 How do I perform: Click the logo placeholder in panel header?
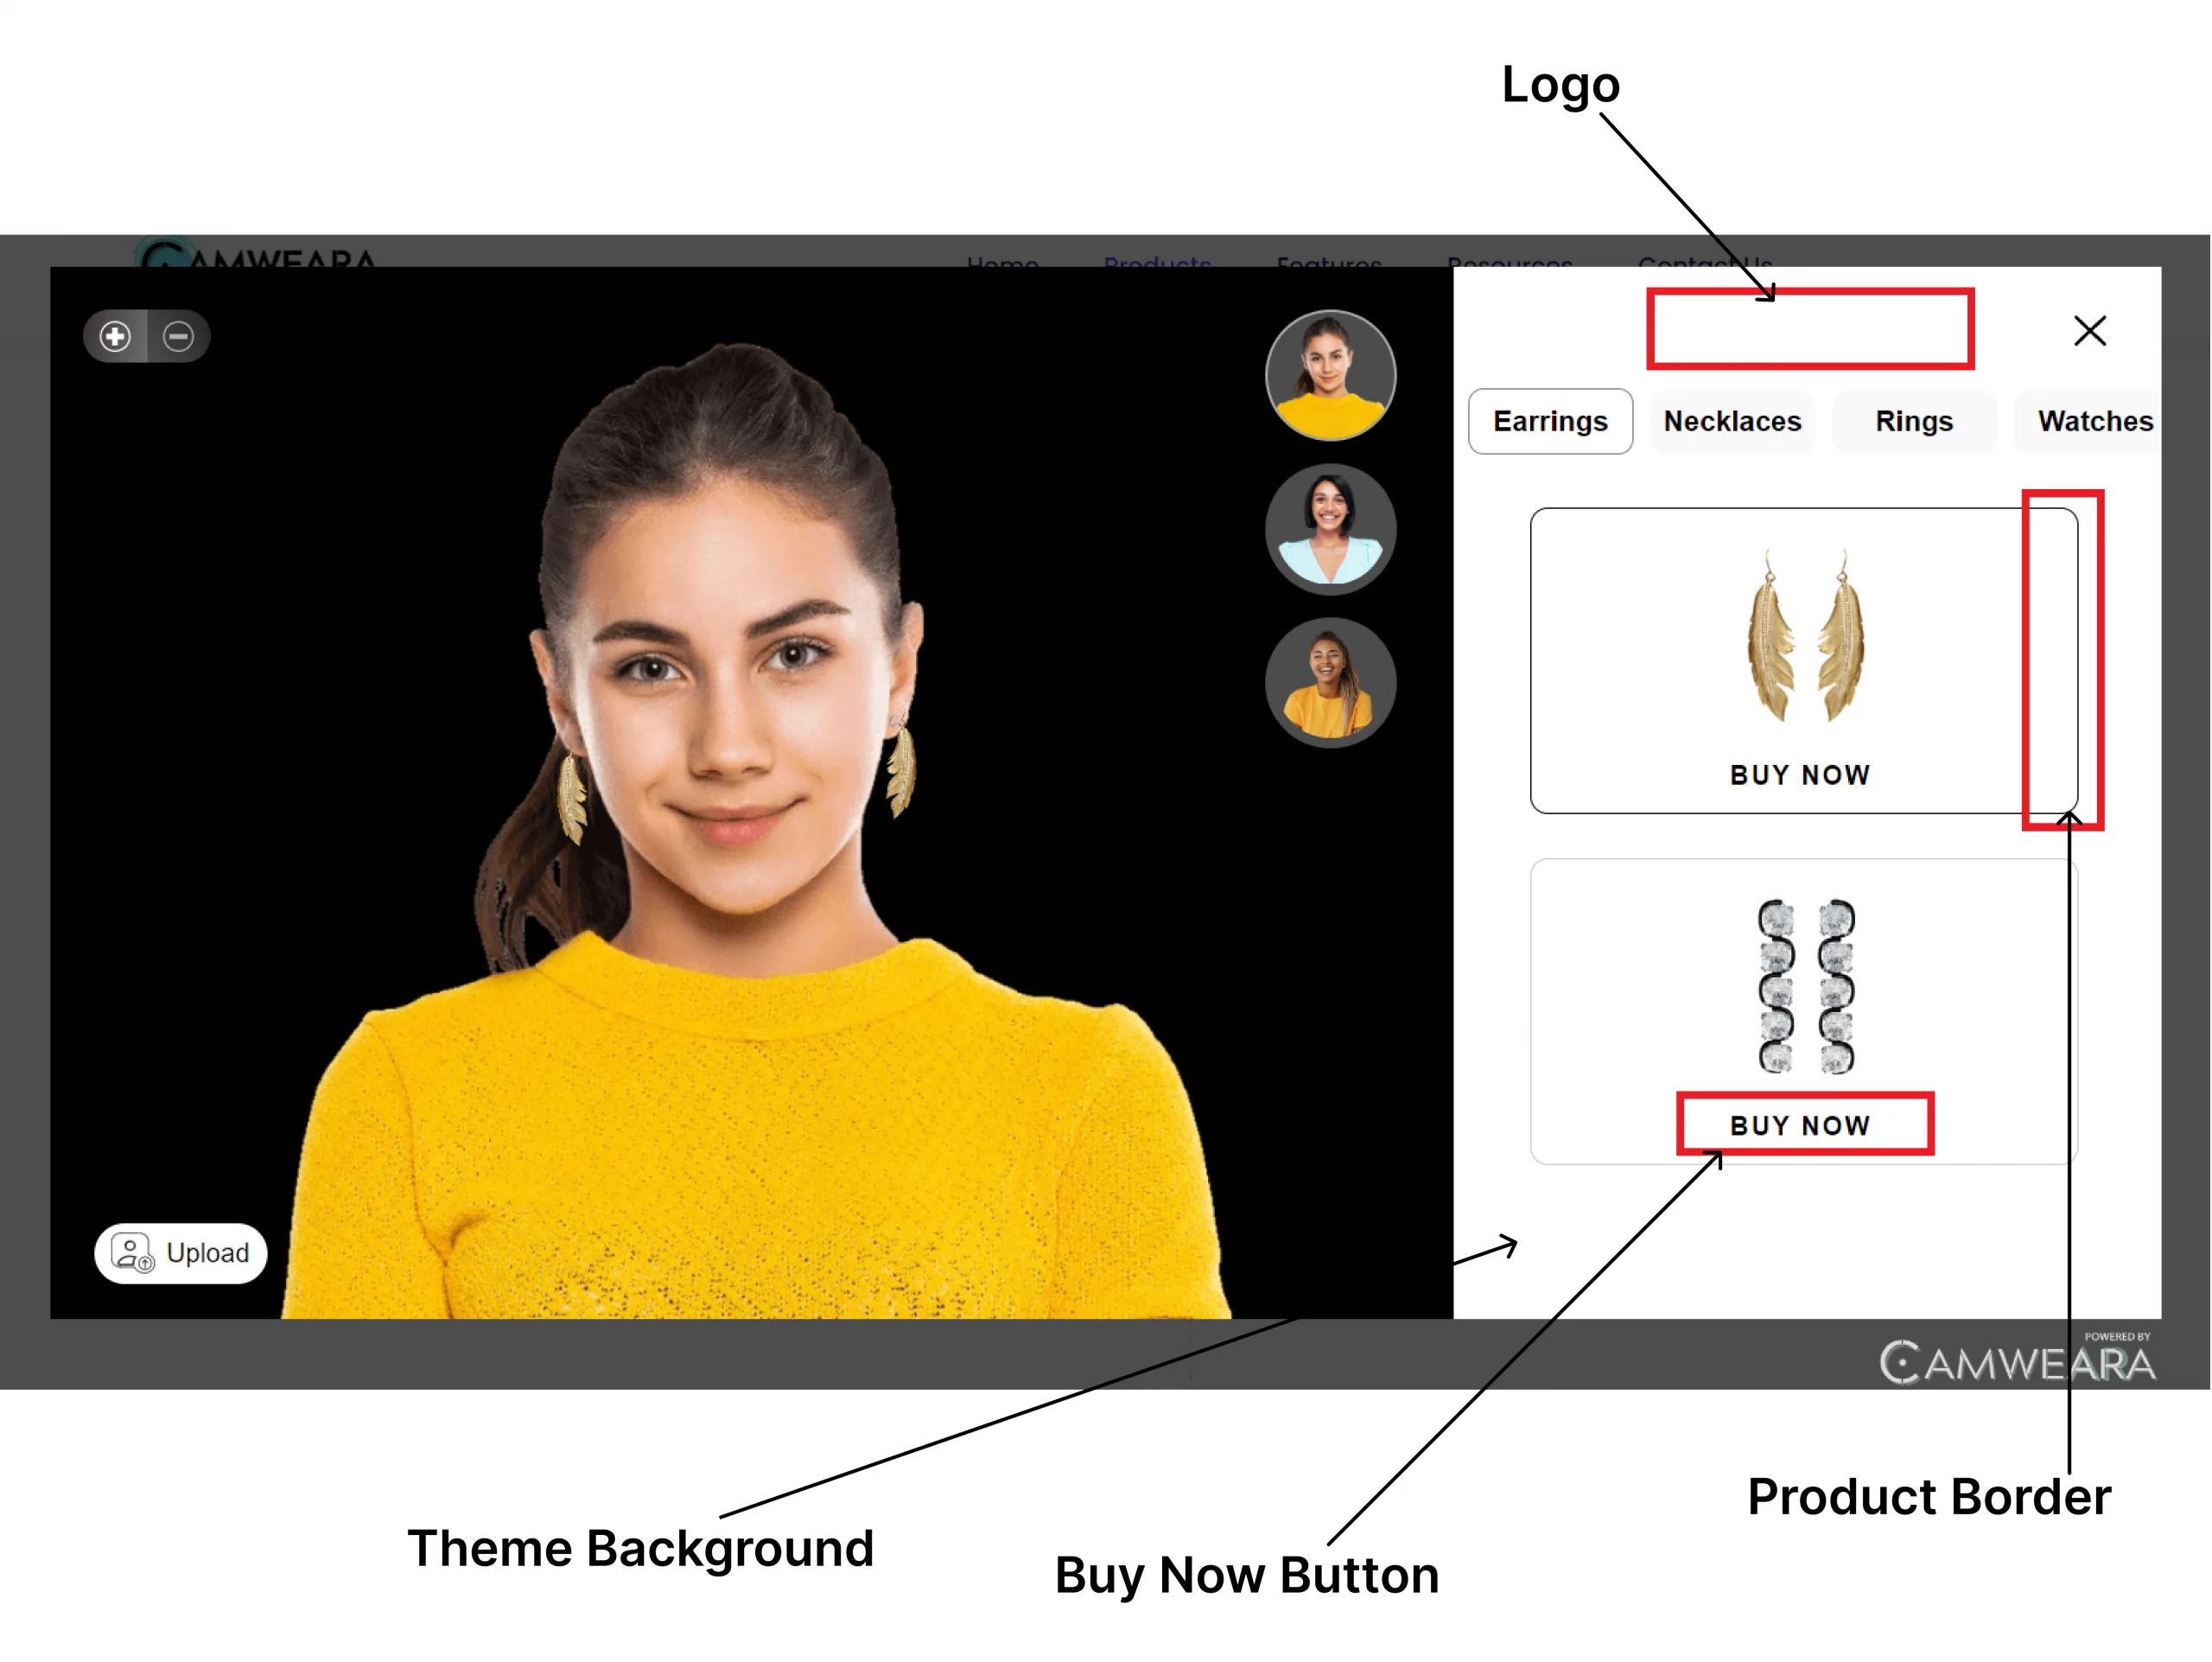(x=1810, y=329)
